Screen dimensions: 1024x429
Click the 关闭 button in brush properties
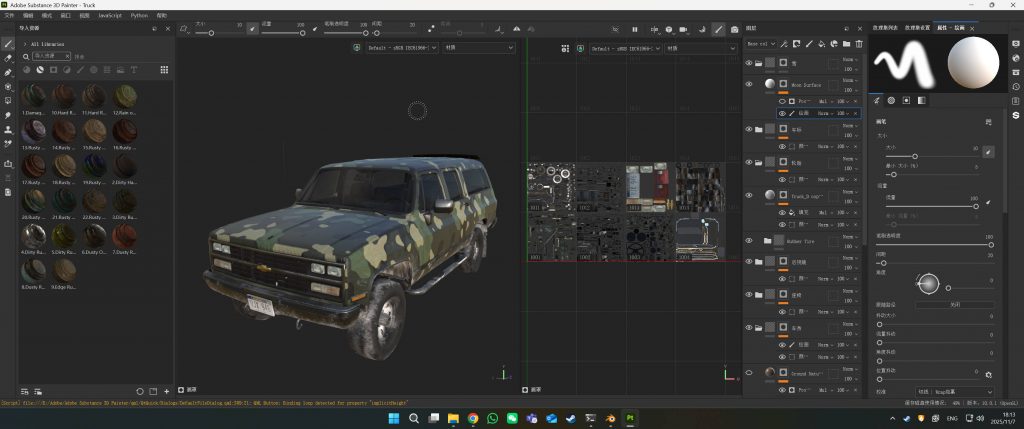tap(954, 304)
